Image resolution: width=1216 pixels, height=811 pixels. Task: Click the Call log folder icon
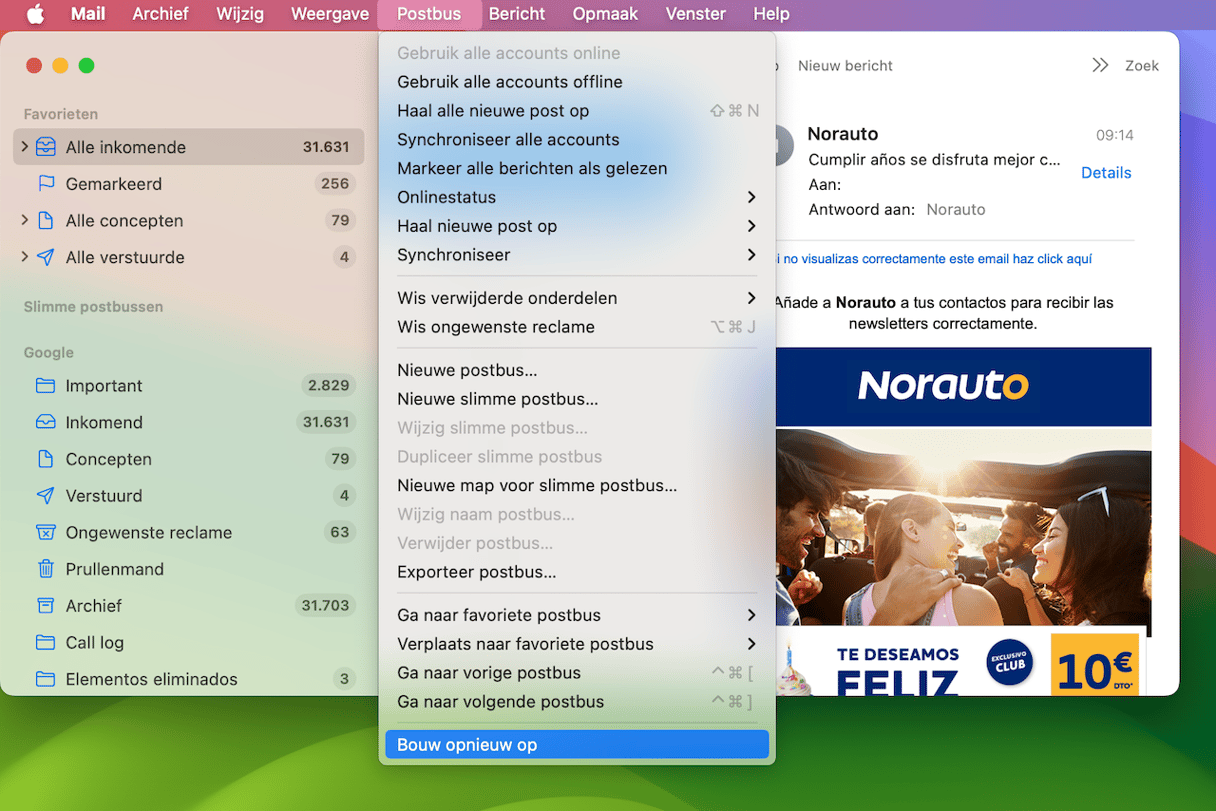45,643
